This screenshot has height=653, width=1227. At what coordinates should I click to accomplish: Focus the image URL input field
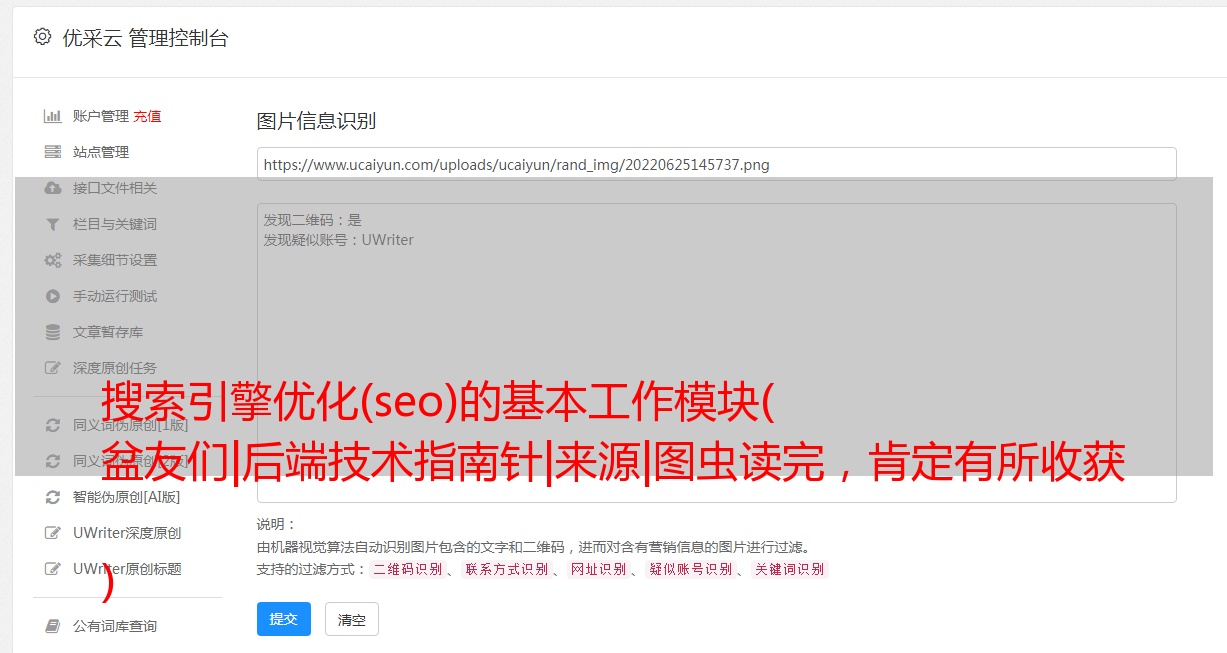[x=716, y=164]
